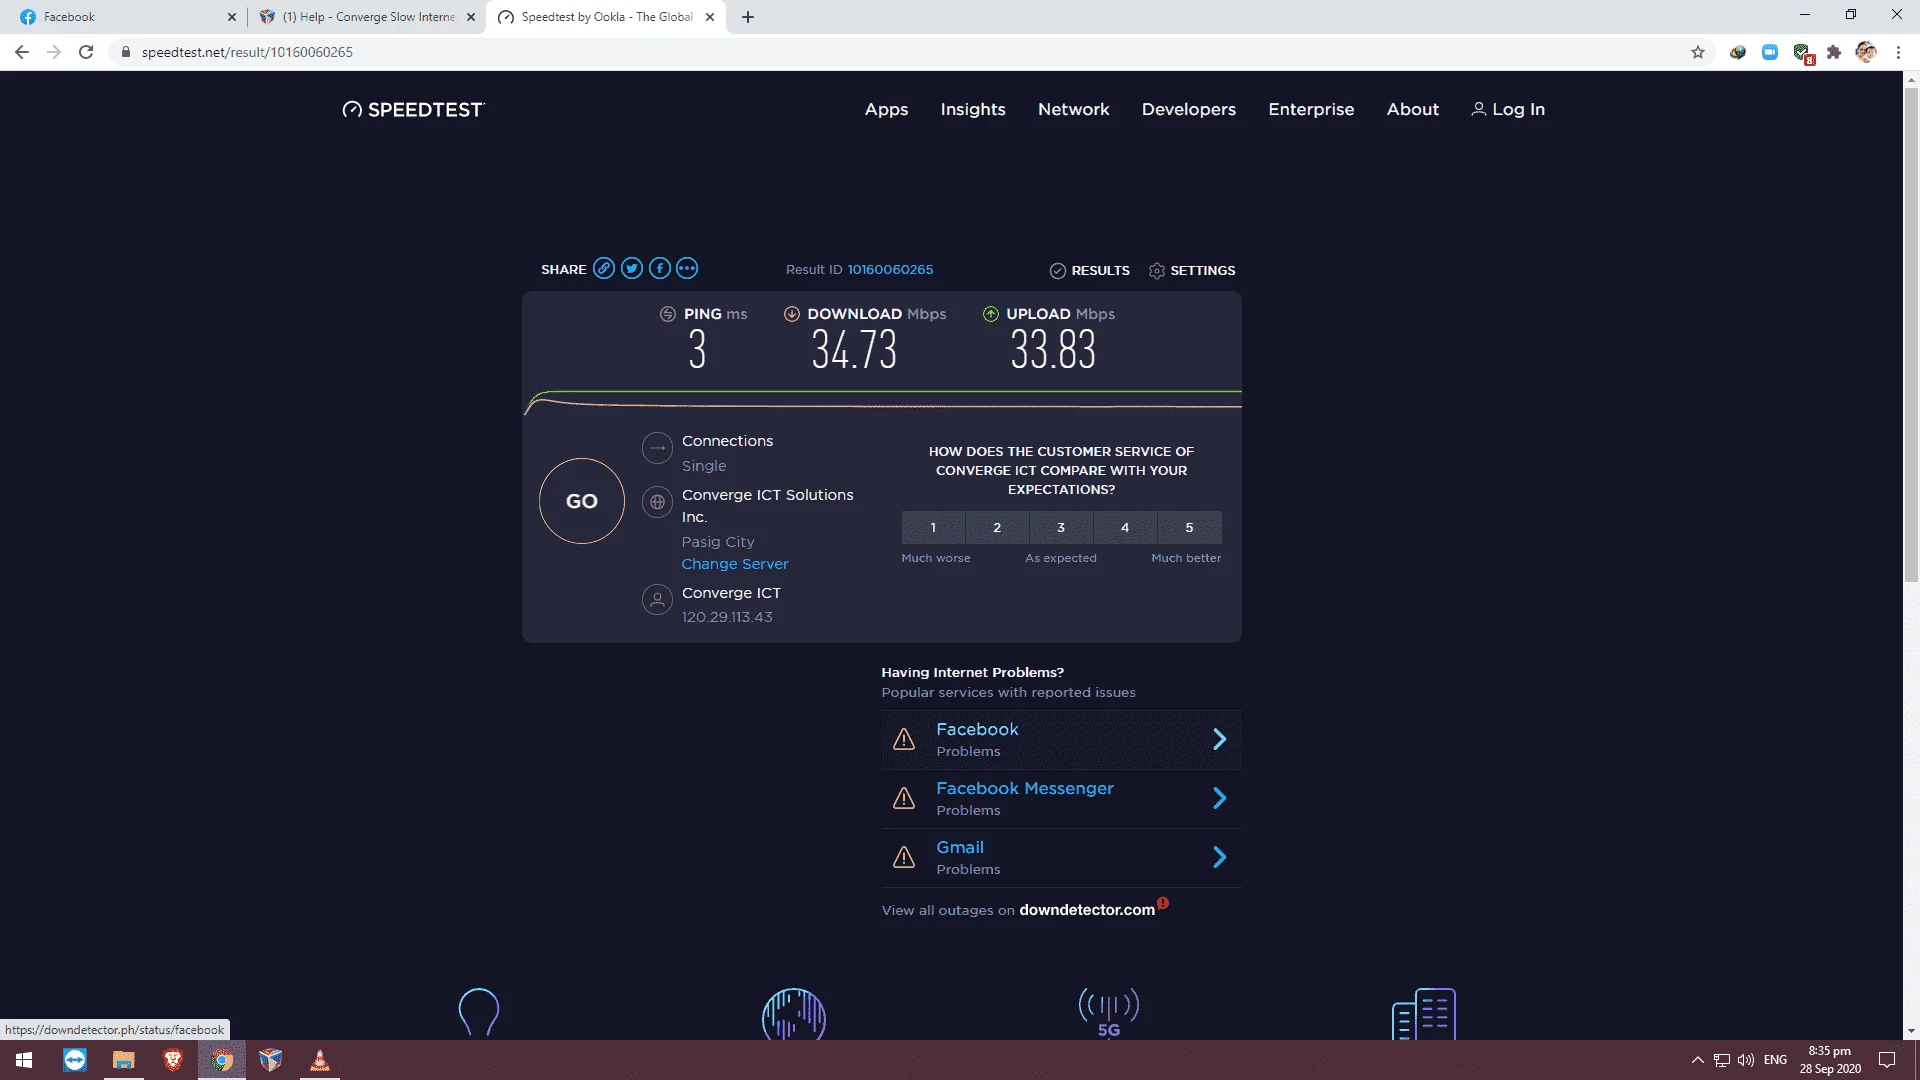Viewport: 1920px width, 1080px height.
Task: Rate customer service 1 Much worse
Action: click(933, 527)
